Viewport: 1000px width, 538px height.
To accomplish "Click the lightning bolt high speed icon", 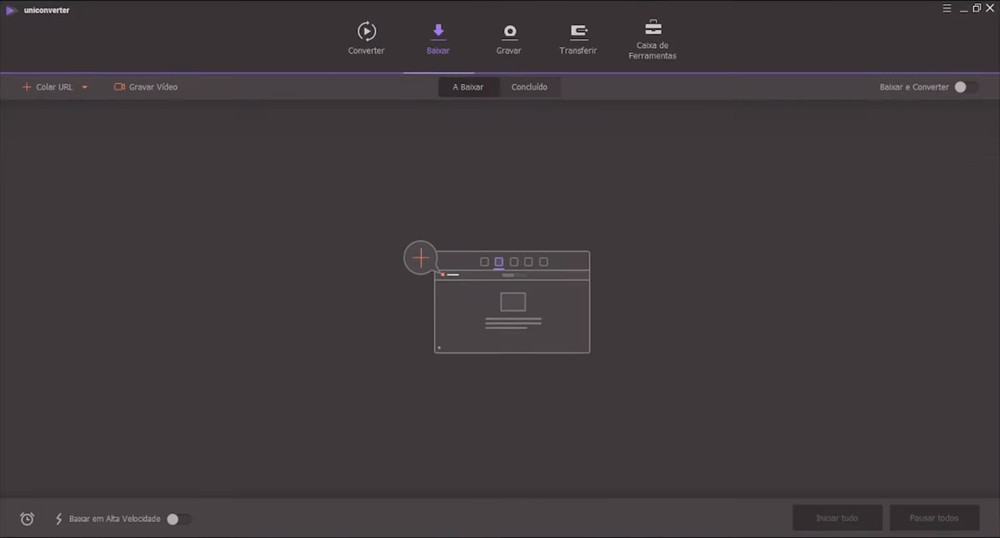I will pos(59,519).
